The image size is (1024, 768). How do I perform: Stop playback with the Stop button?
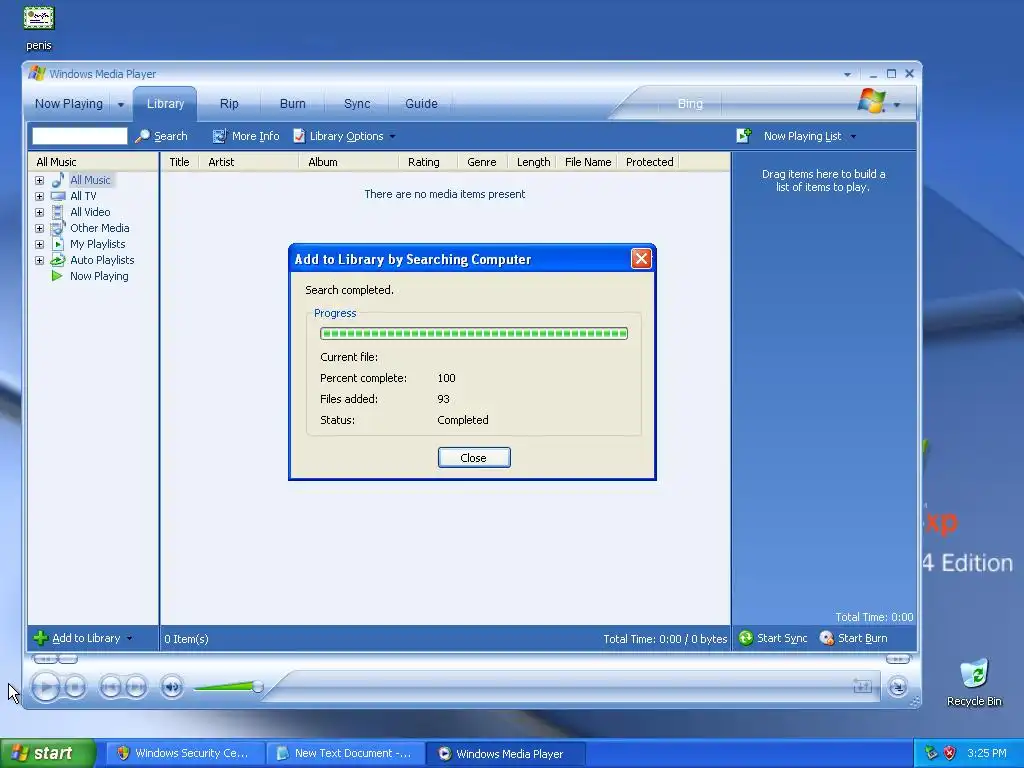tap(75, 687)
